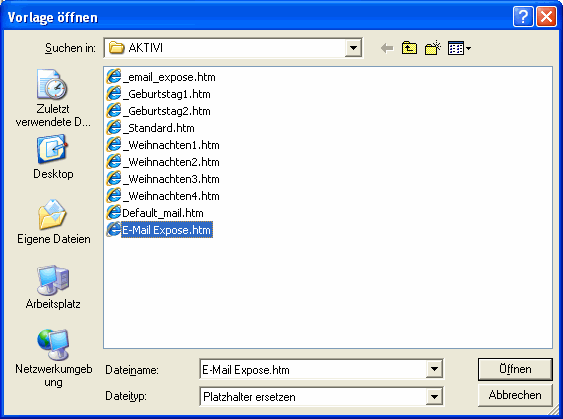Screen dimensions: 563x419
Task: Go to Desktop in places bar
Action: tap(53, 157)
